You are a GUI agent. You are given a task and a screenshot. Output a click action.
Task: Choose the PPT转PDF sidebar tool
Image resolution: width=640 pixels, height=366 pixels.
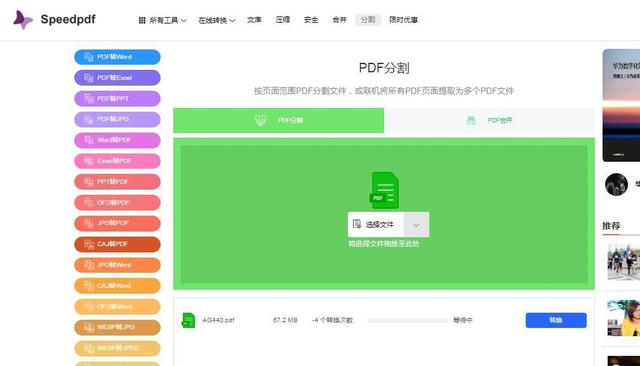tap(118, 182)
